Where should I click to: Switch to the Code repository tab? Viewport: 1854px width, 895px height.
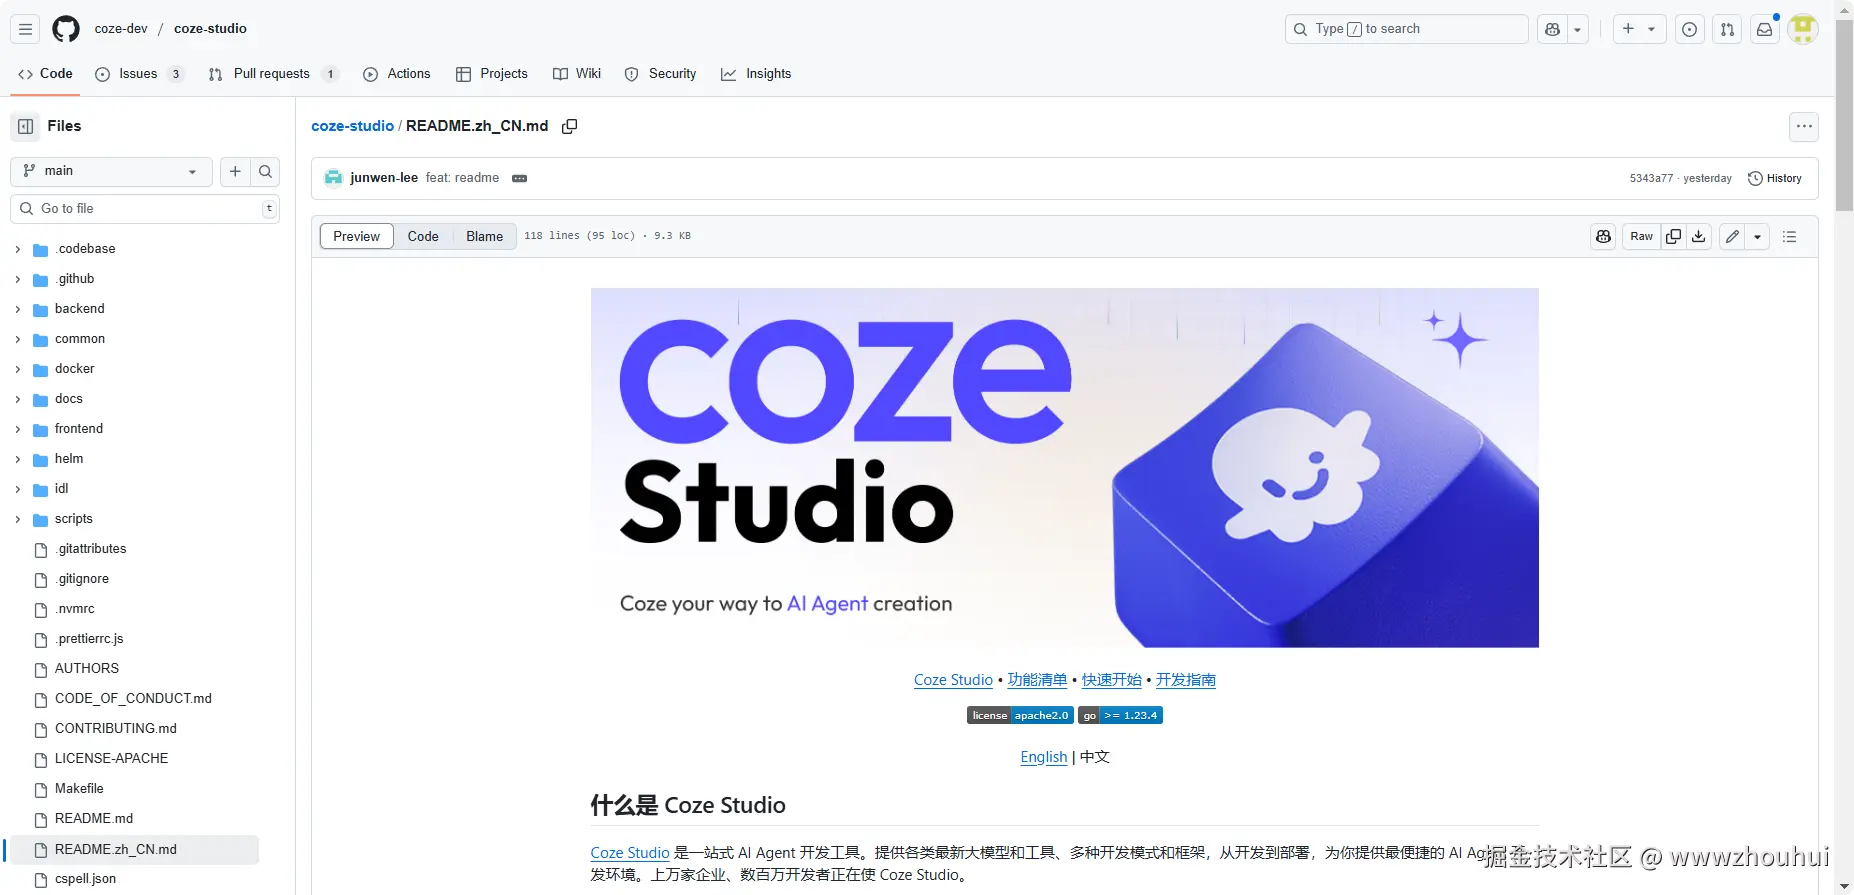coord(45,73)
